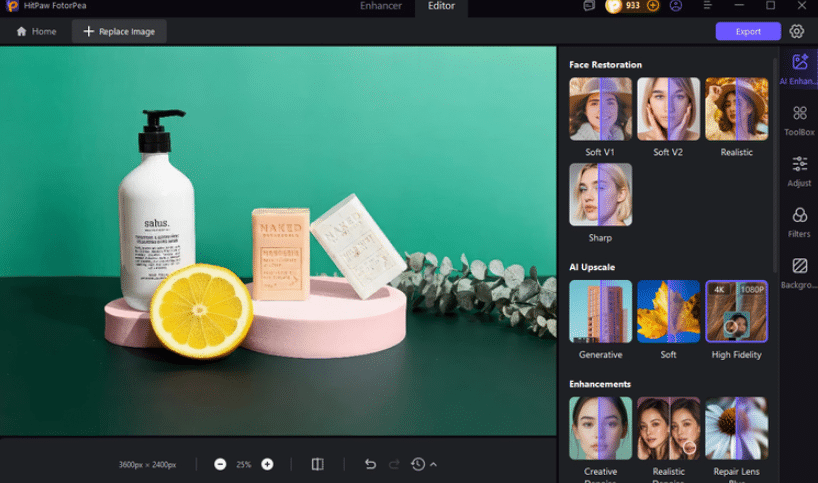818x483 pixels.
Task: Open the ToolBox panel
Action: click(x=799, y=120)
